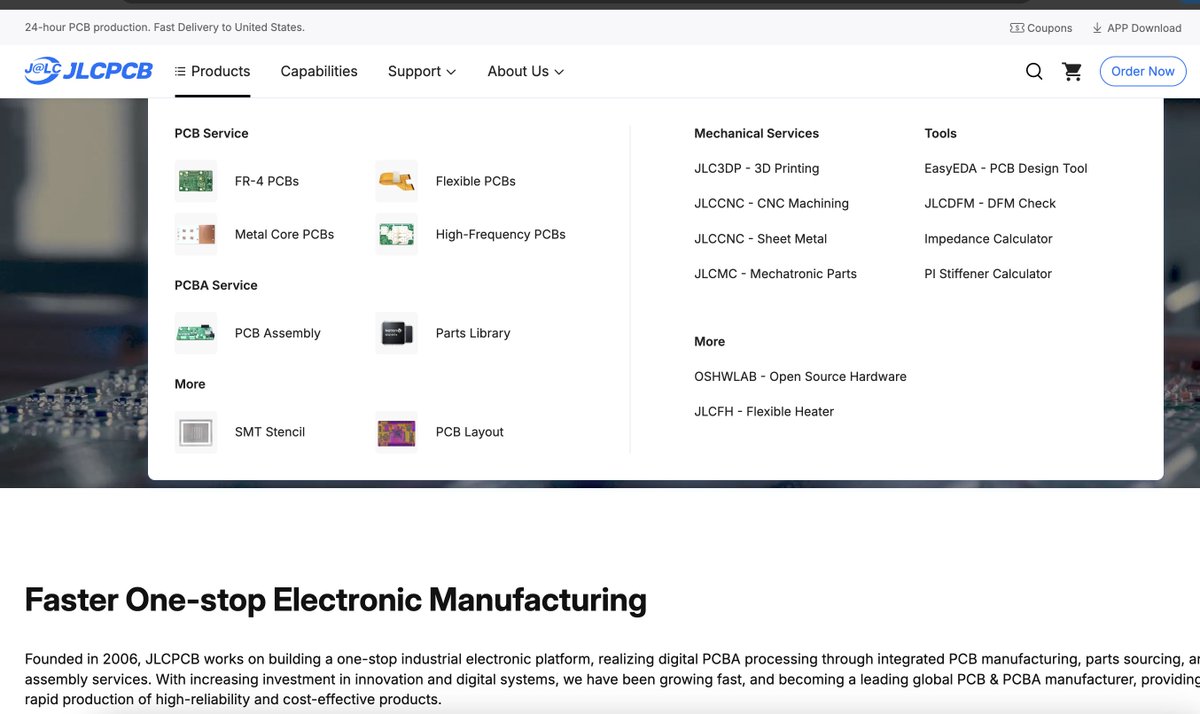Image resolution: width=1200 pixels, height=714 pixels.
Task: Click the High-Frequency PCBs thumbnail
Action: 396,234
